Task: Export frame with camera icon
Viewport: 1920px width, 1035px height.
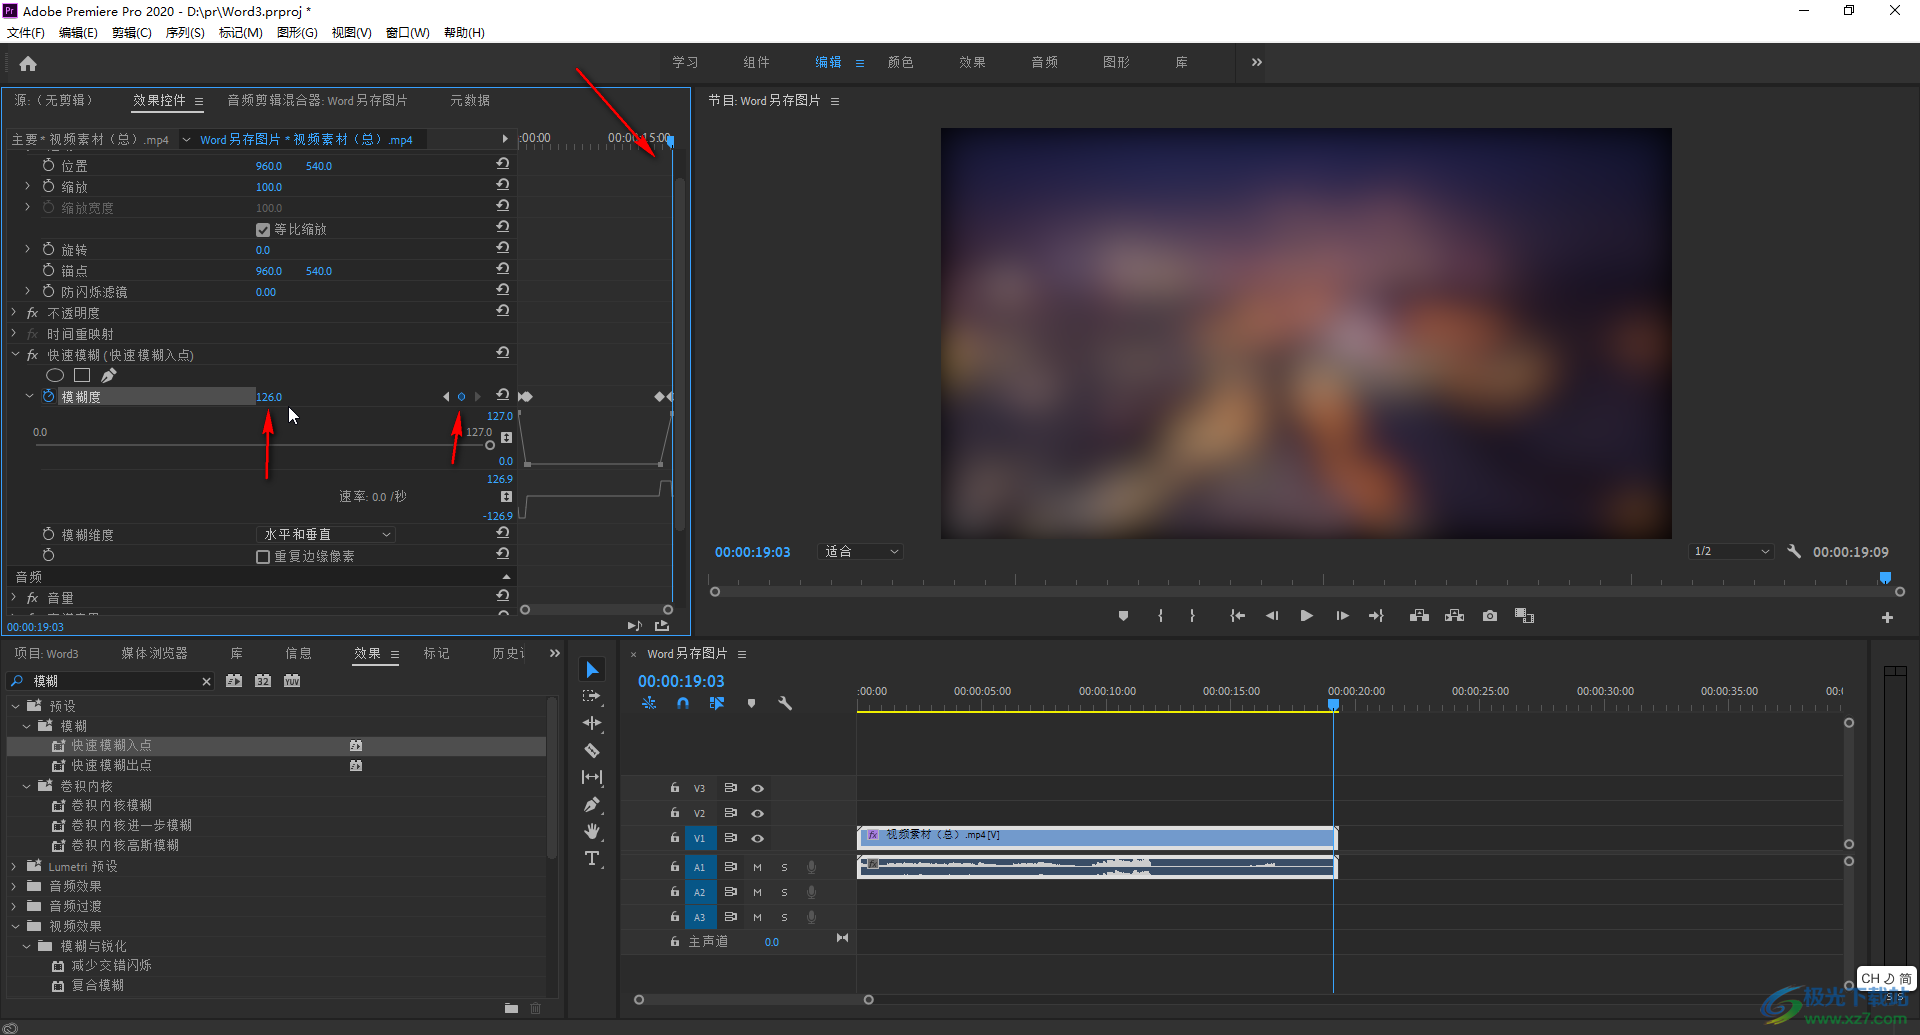Action: click(1490, 616)
